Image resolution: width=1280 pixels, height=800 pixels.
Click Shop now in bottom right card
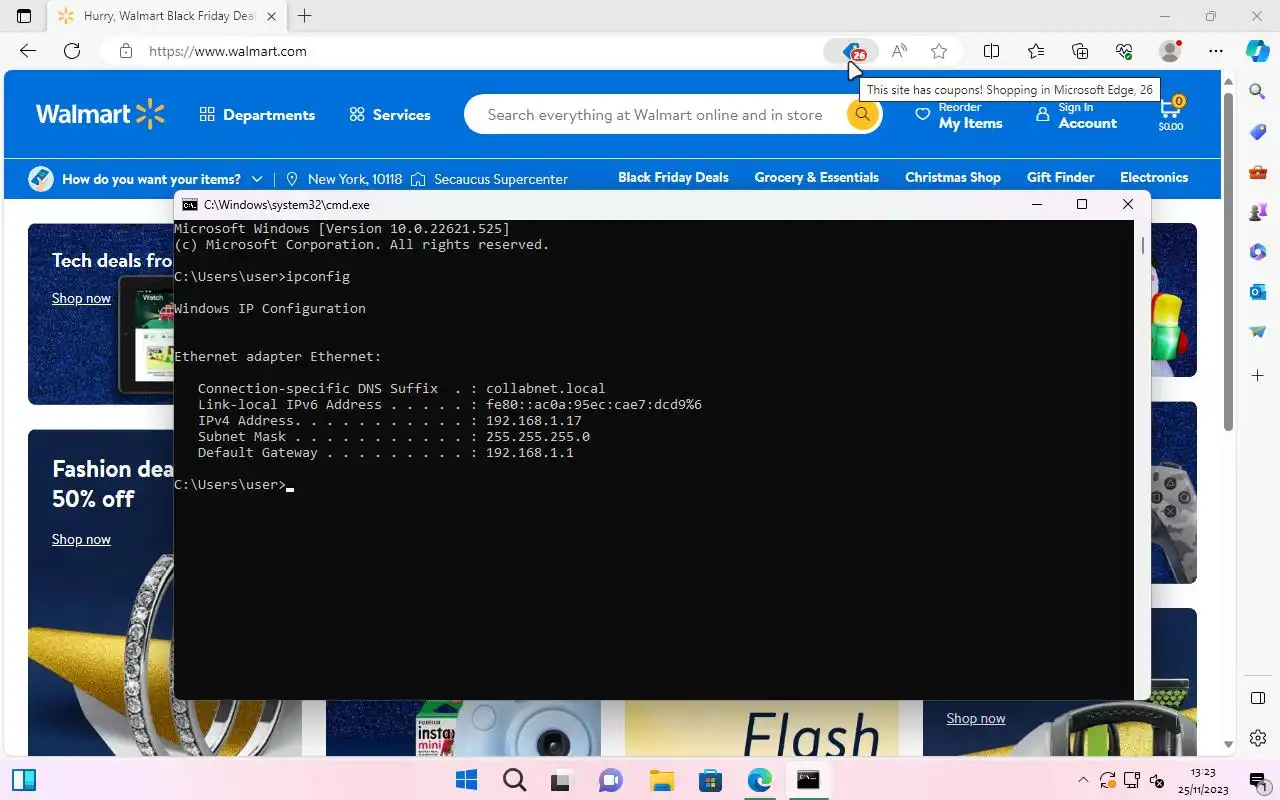pos(976,718)
